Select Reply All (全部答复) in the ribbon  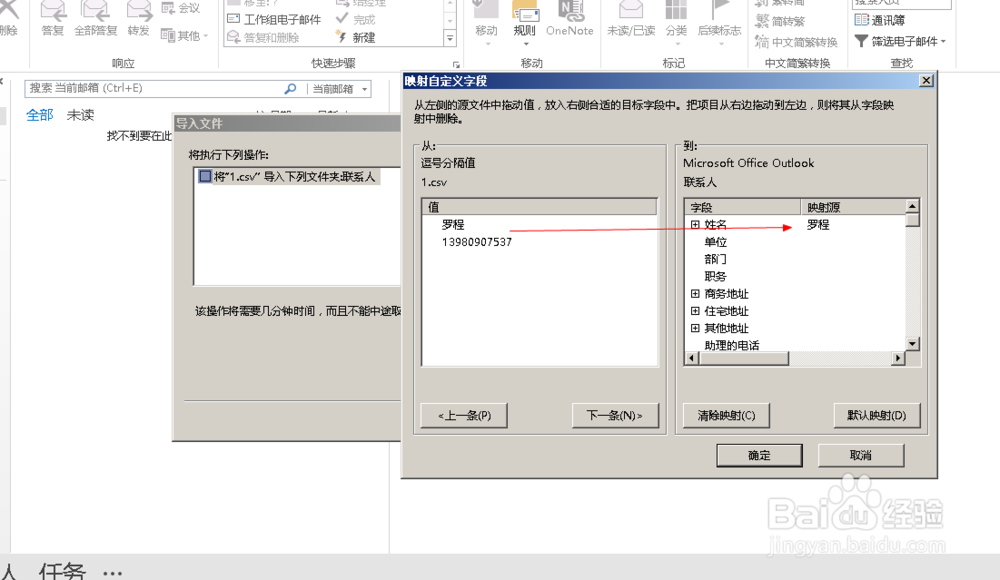pyautogui.click(x=95, y=17)
